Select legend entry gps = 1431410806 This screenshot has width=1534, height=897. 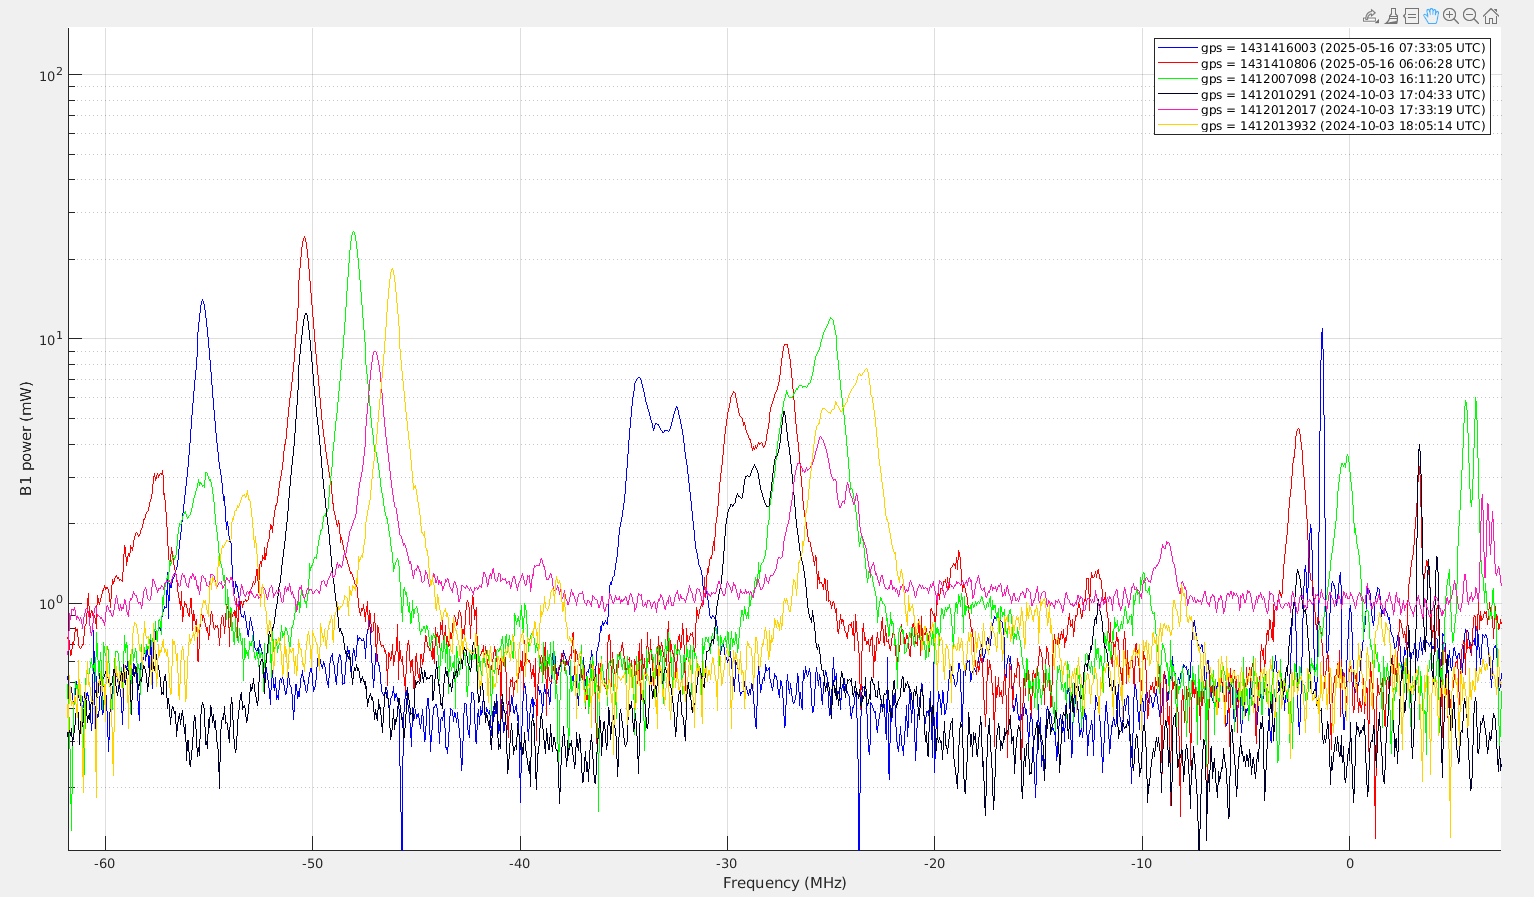coord(1343,63)
